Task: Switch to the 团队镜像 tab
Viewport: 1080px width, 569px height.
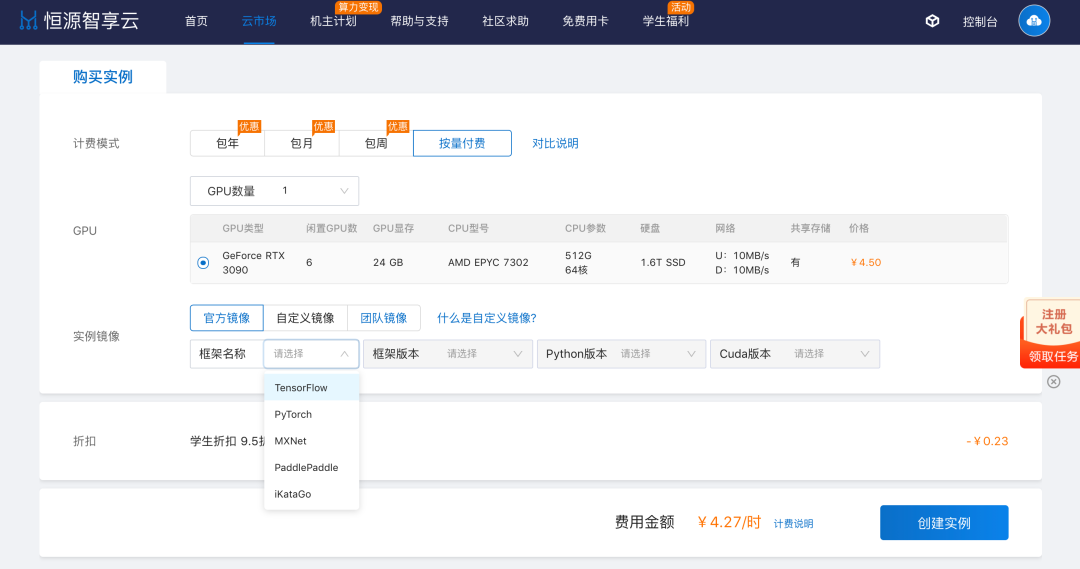Action: 384,318
